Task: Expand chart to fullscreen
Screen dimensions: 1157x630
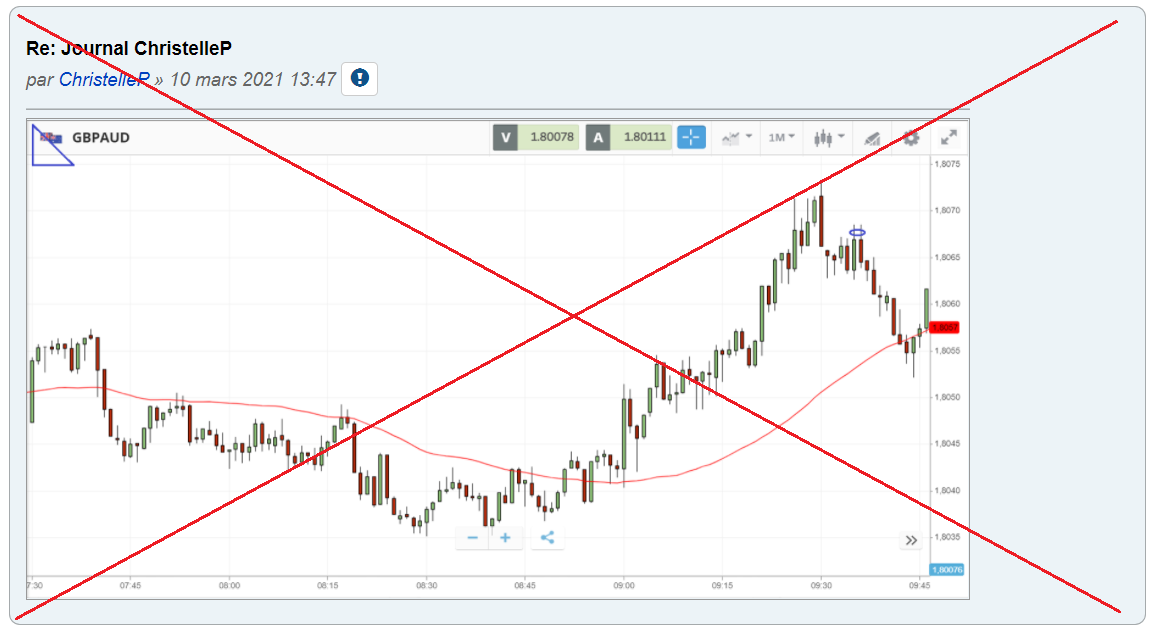Action: (x=949, y=137)
